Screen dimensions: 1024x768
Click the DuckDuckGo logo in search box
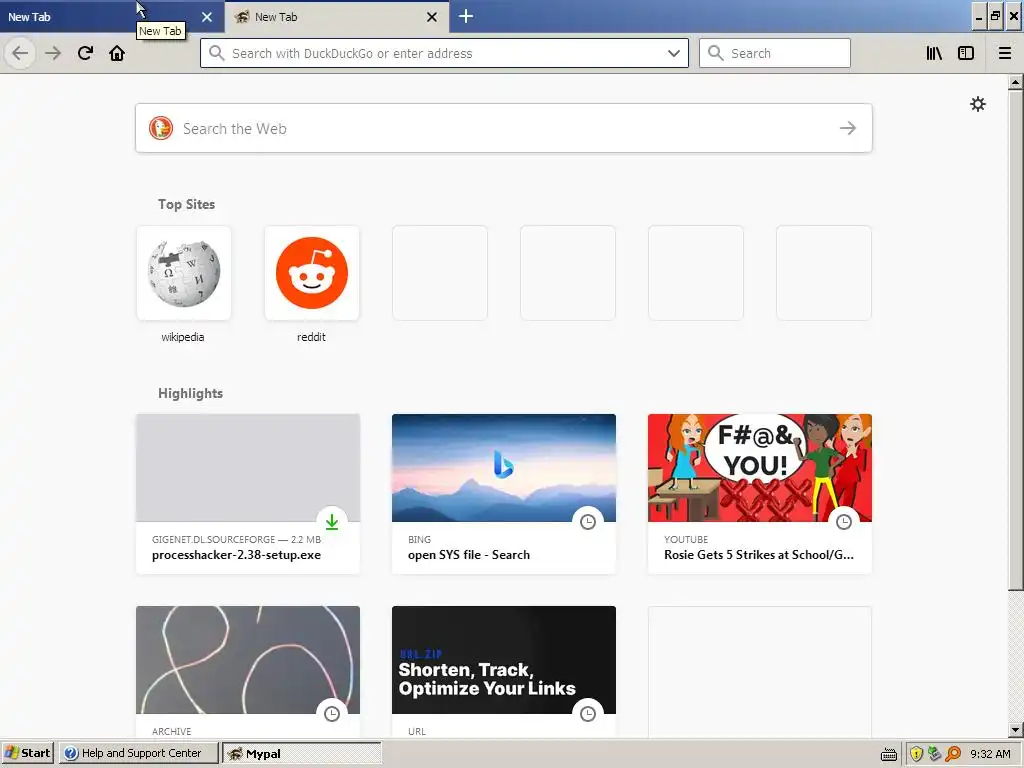(x=161, y=128)
